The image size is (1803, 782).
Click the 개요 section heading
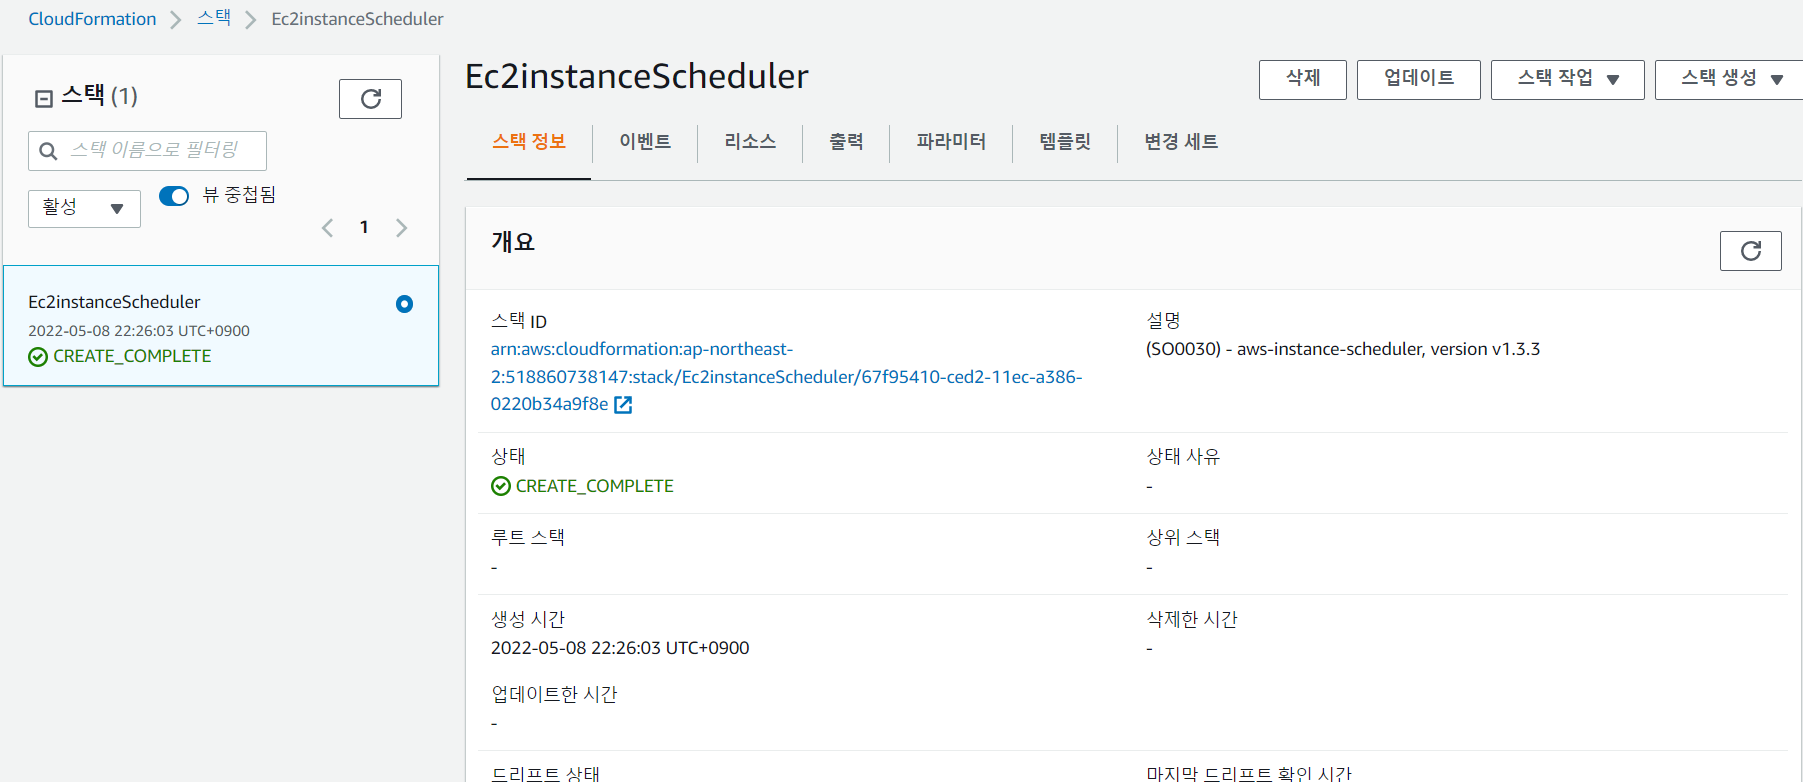pyautogui.click(x=513, y=242)
